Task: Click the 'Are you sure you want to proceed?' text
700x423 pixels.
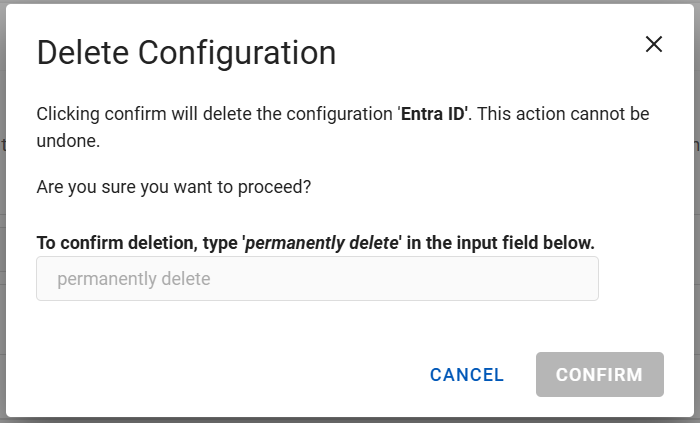Action: click(173, 187)
